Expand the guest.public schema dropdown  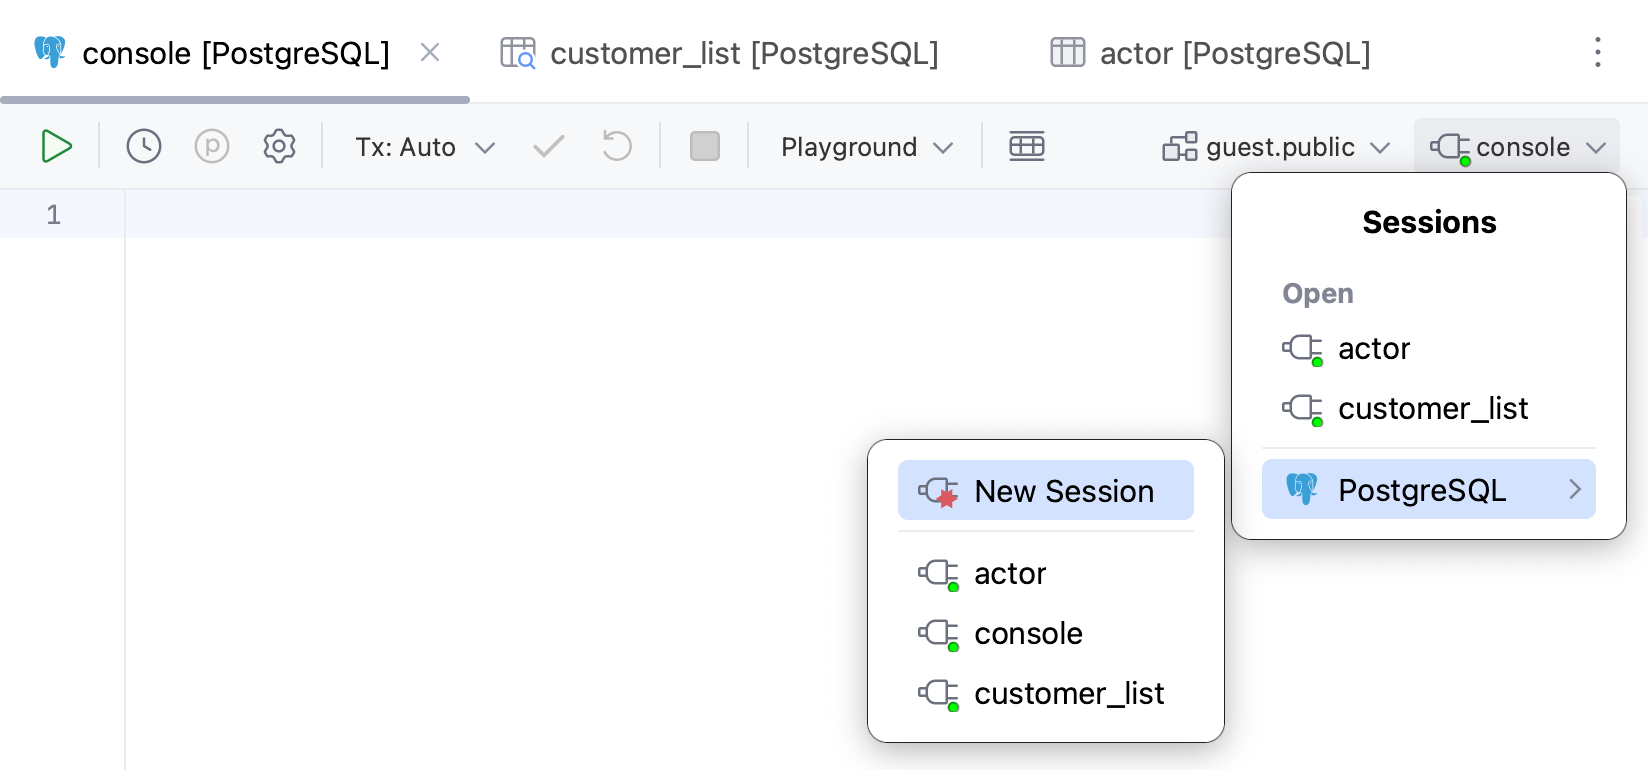click(x=1277, y=147)
